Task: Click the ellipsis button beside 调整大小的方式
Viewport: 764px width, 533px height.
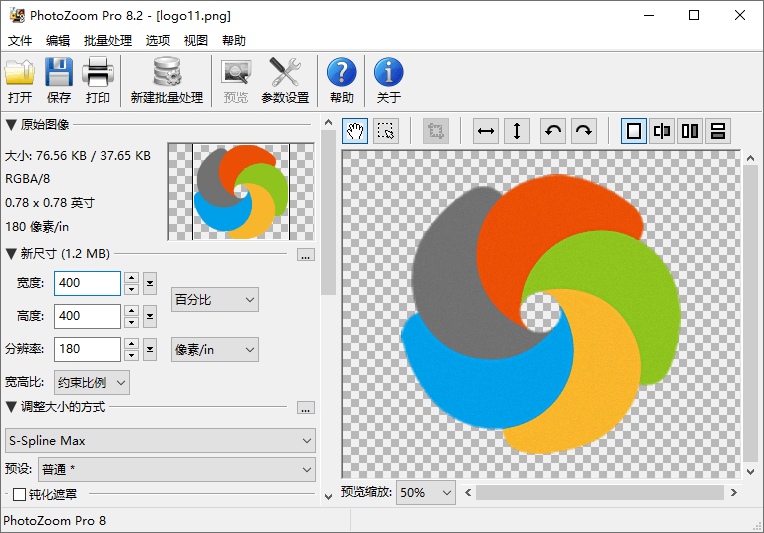Action: tap(306, 408)
